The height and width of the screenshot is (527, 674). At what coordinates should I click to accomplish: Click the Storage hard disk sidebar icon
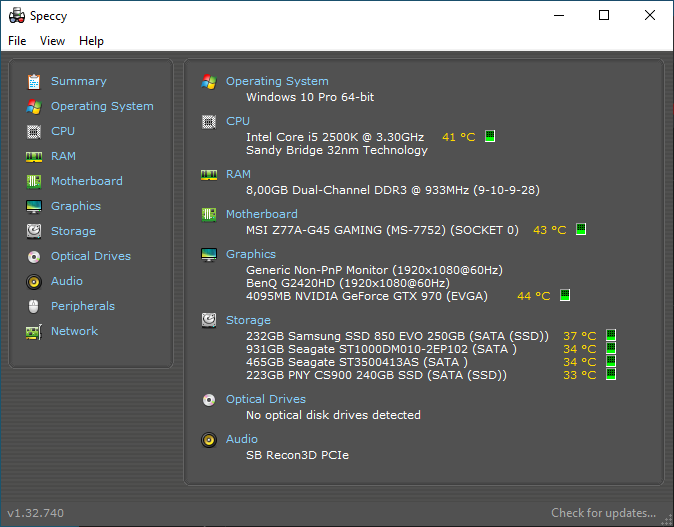pyautogui.click(x=34, y=231)
